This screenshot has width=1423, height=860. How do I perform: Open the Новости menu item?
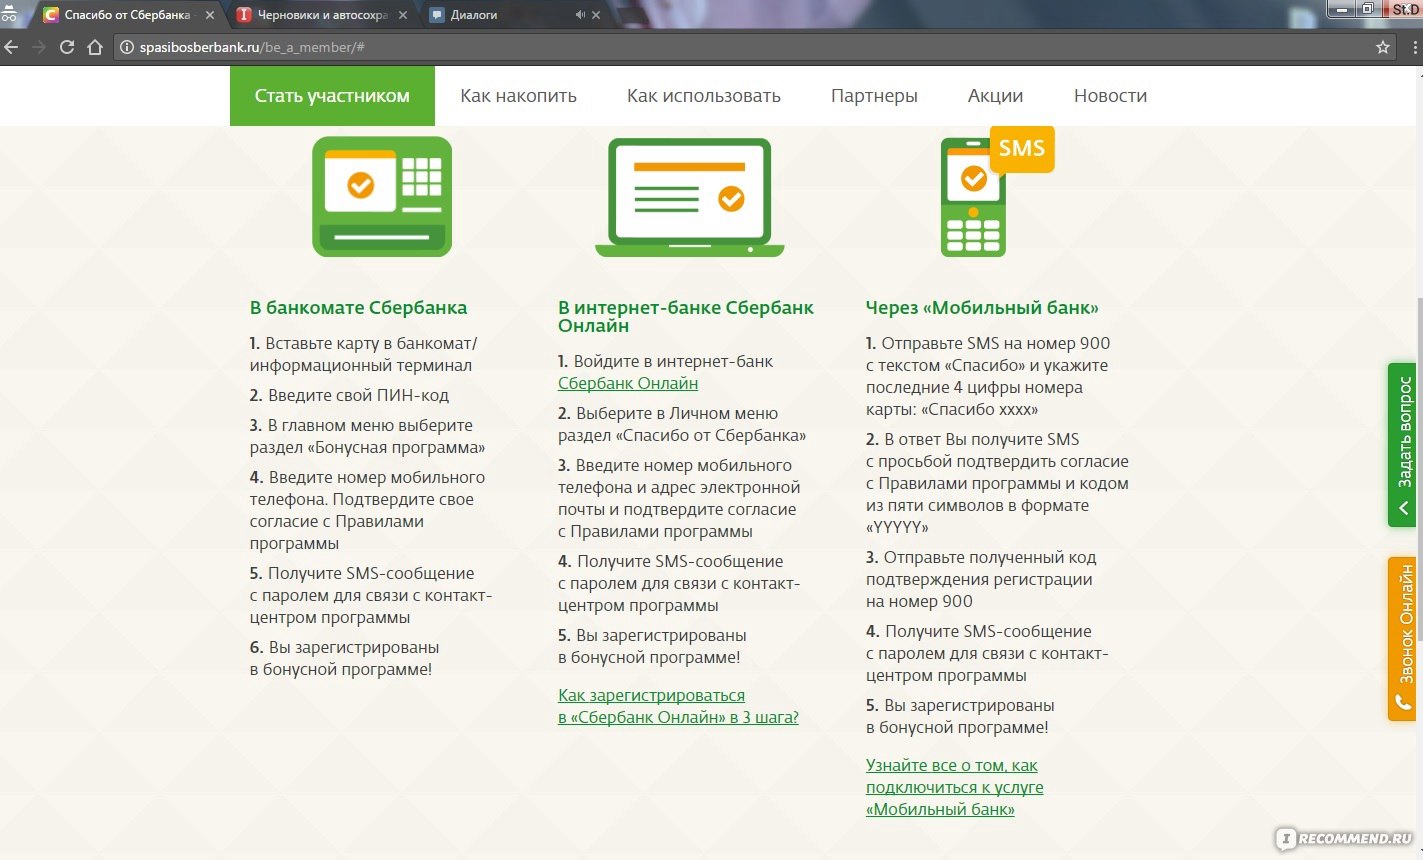tap(1110, 96)
